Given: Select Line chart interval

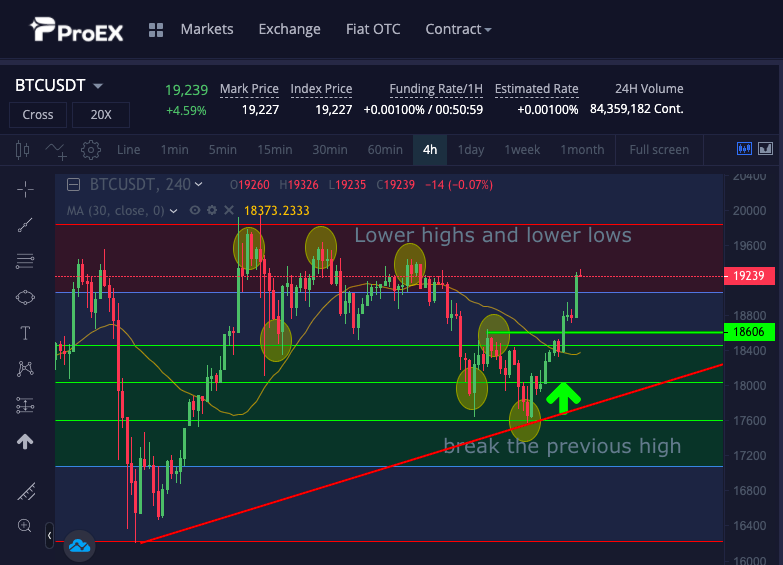Looking at the screenshot, I should [128, 150].
